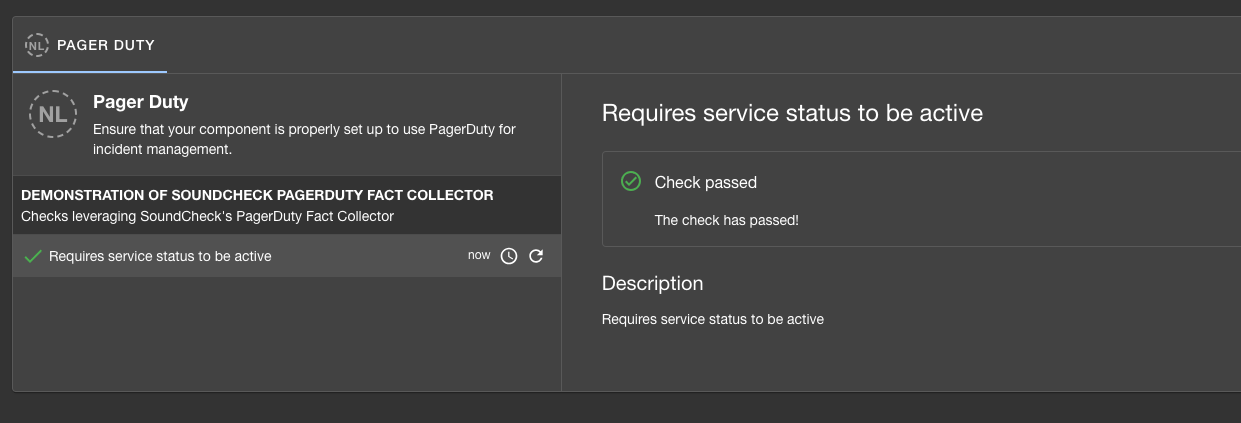Refresh the service status check
Screen dimensions: 1241x423
point(536,256)
